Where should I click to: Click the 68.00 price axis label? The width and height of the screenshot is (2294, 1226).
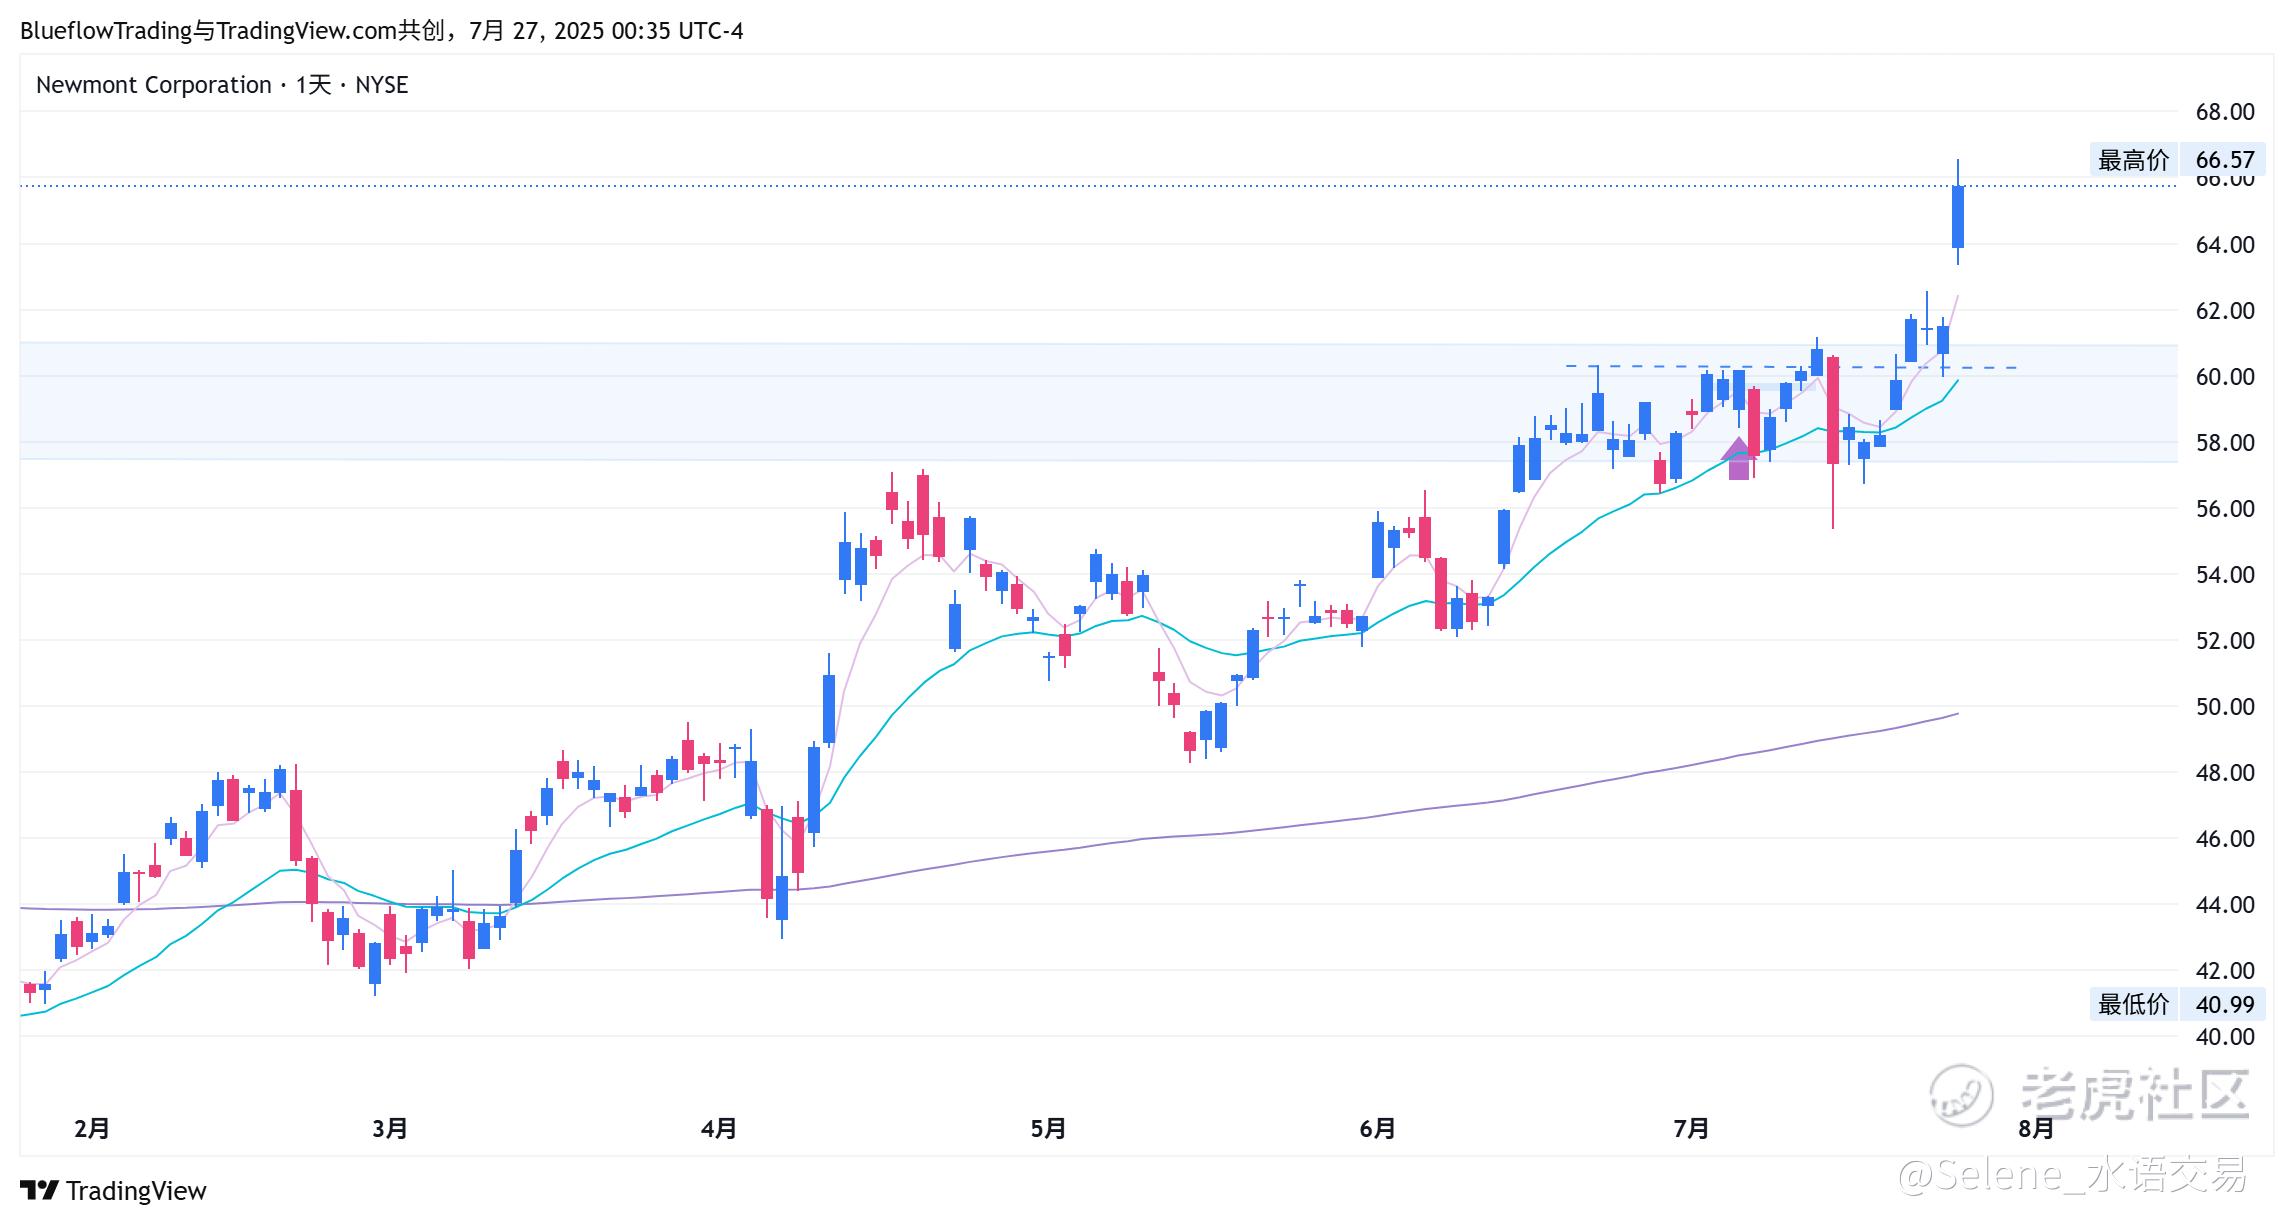point(2225,112)
